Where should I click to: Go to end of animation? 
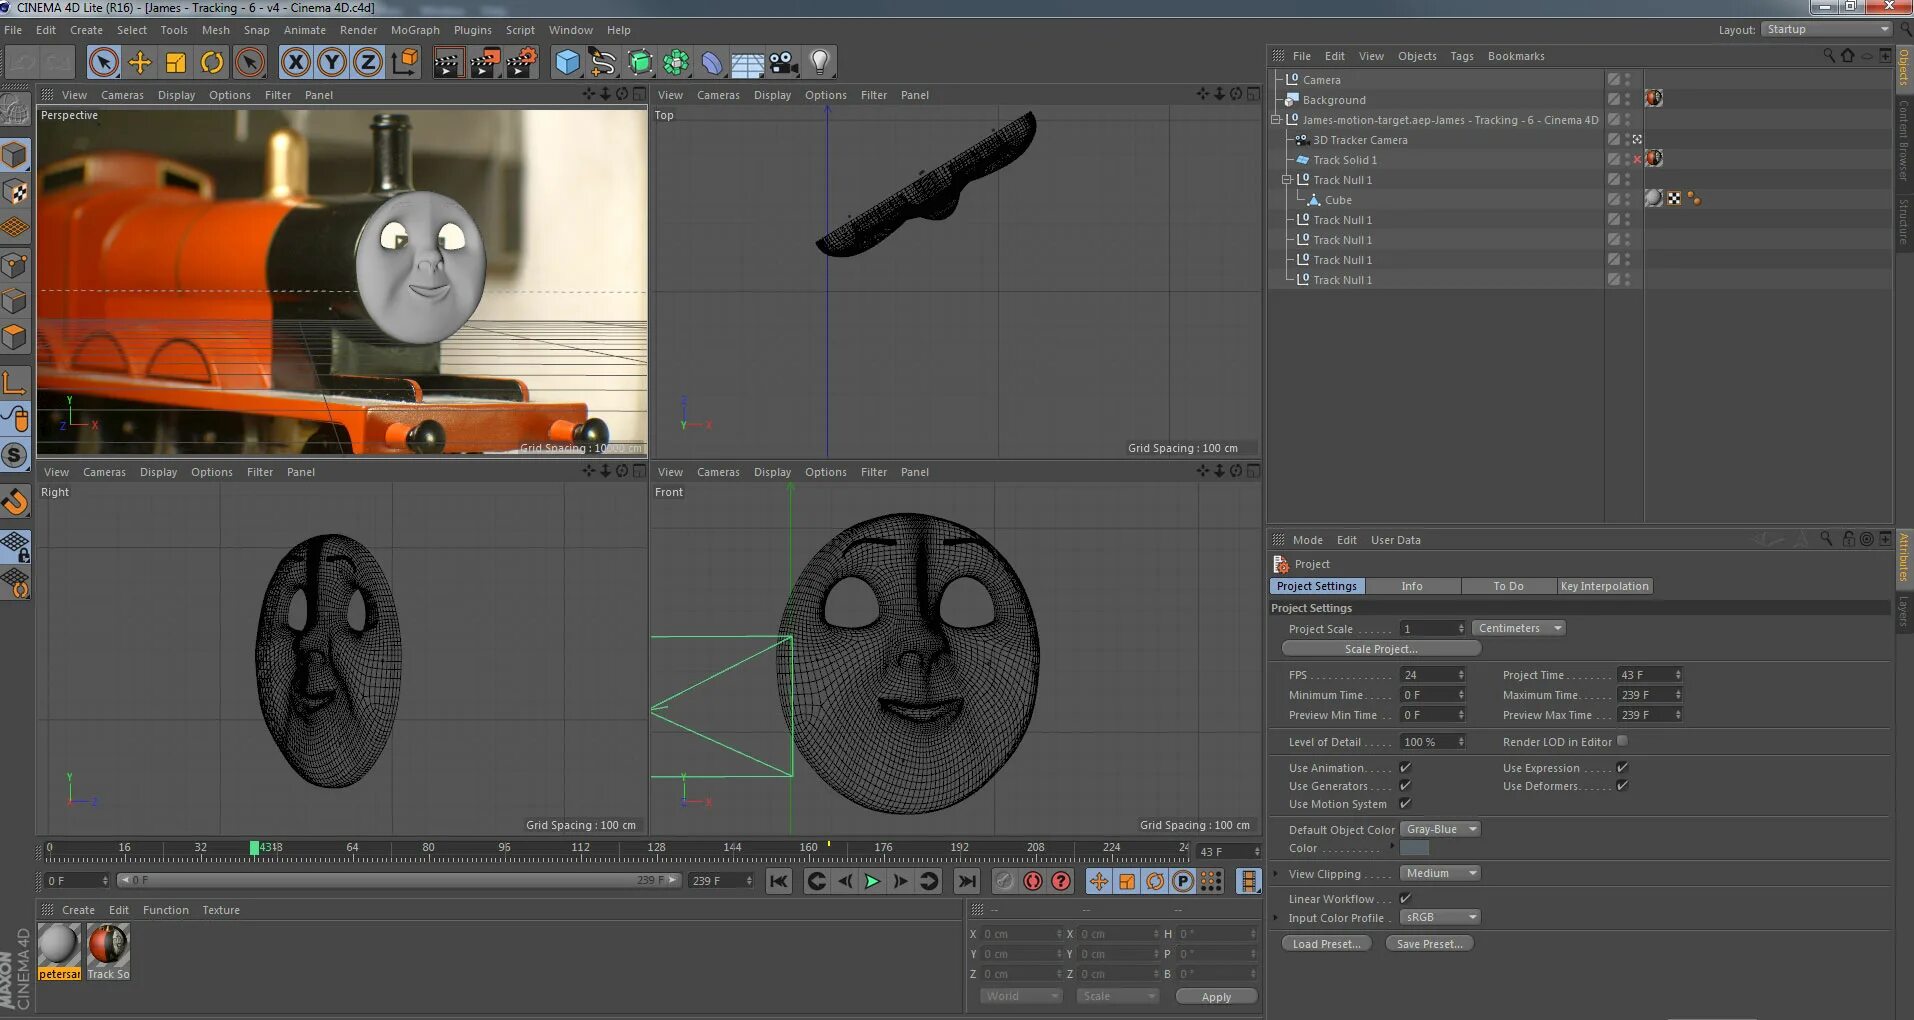[966, 881]
